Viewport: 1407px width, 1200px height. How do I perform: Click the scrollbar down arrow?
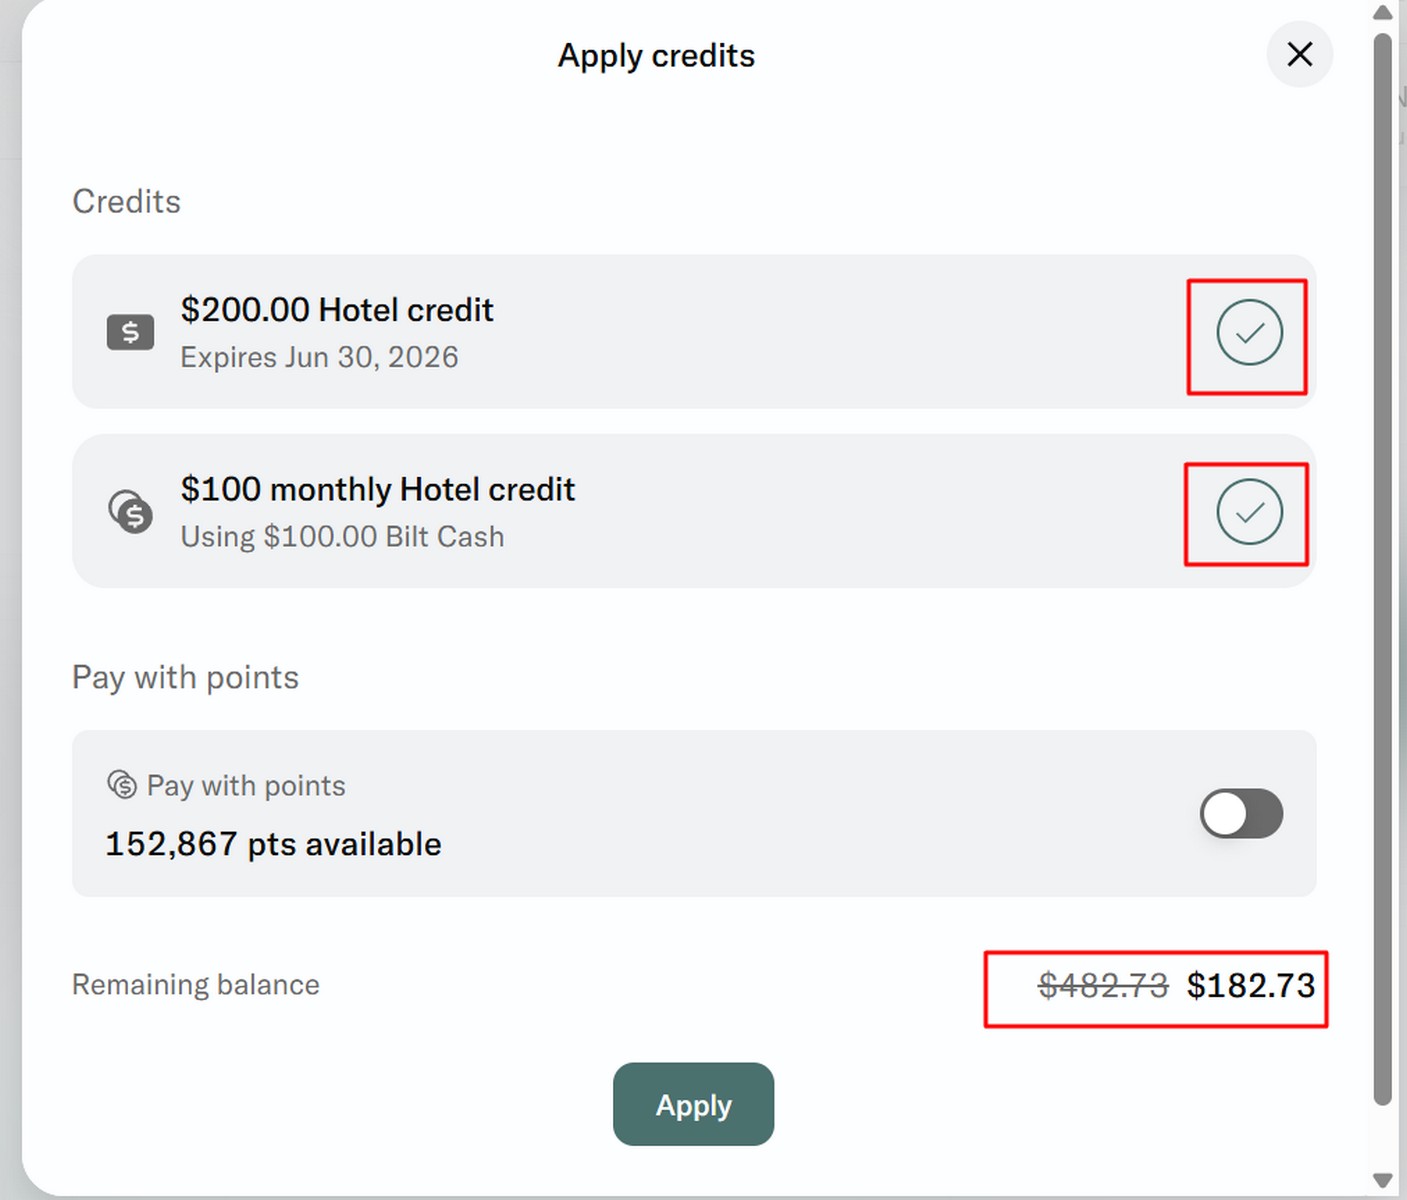tap(1383, 1180)
